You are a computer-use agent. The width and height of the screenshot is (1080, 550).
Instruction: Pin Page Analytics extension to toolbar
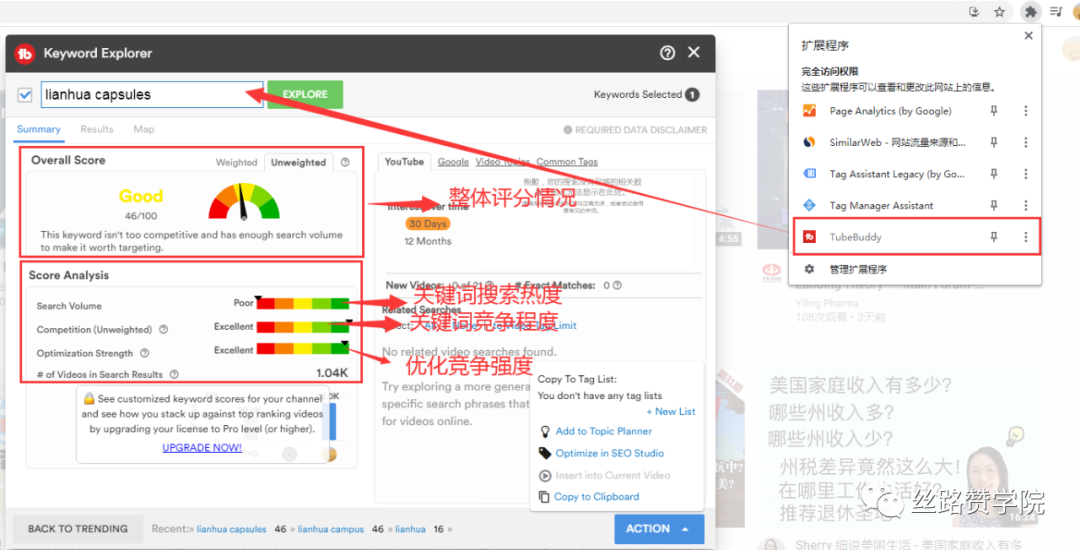[x=993, y=111]
